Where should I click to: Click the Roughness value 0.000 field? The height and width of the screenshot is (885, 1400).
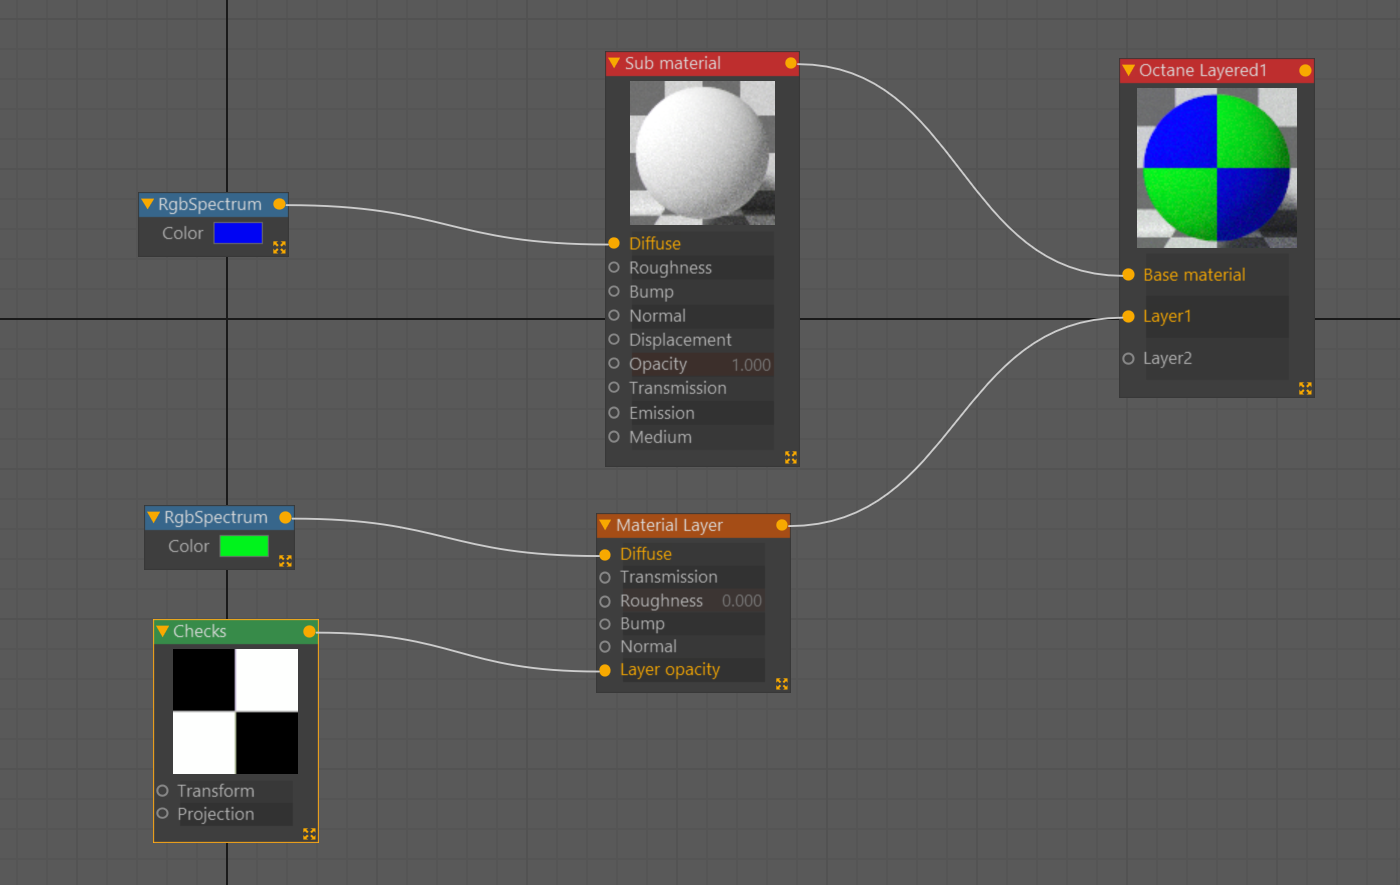(x=742, y=601)
